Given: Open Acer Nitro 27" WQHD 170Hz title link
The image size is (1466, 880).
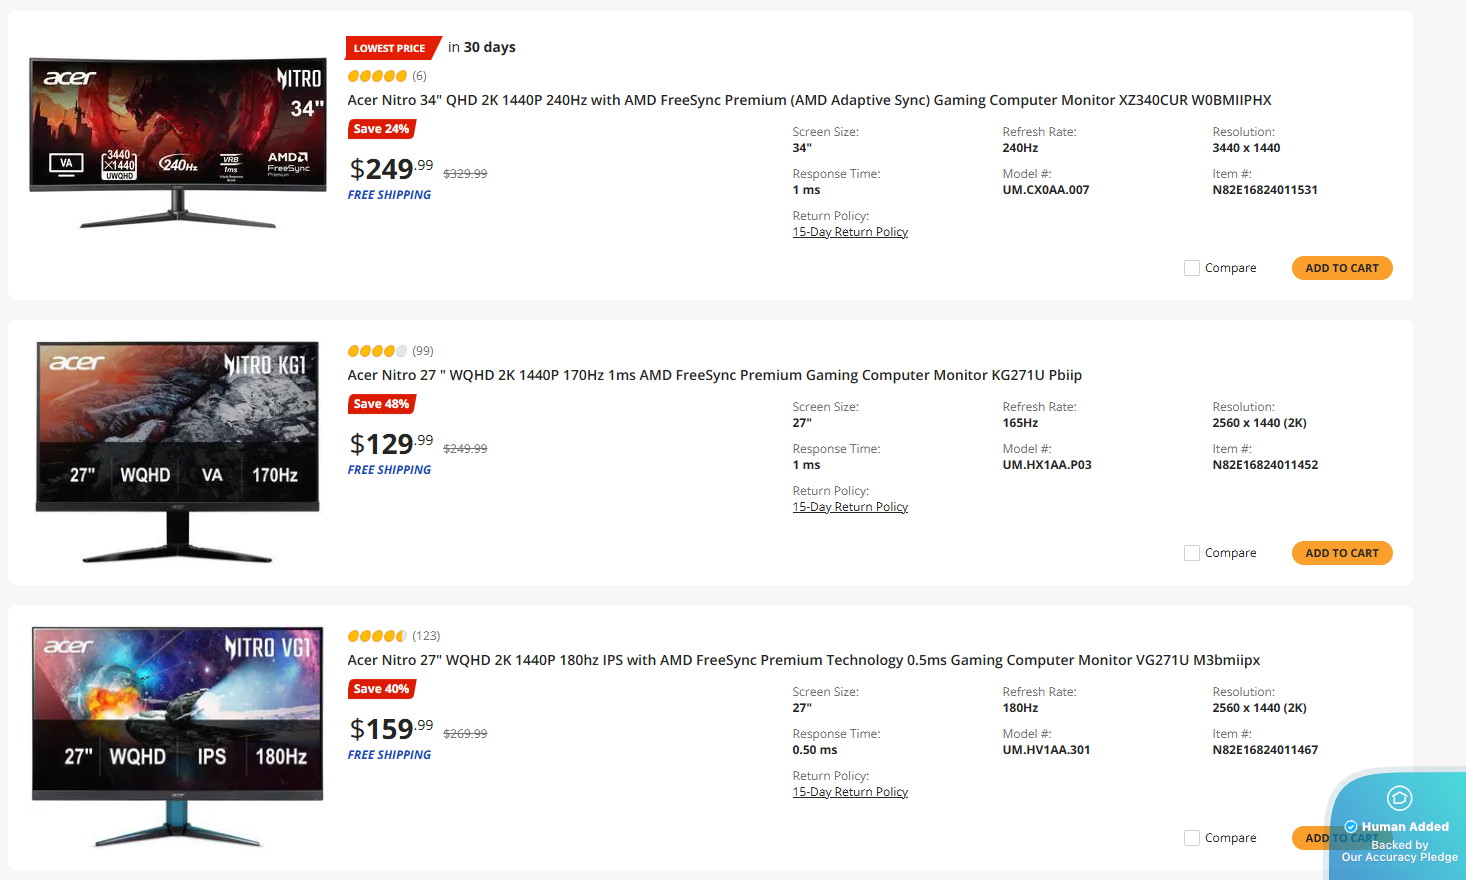Looking at the screenshot, I should click(714, 375).
